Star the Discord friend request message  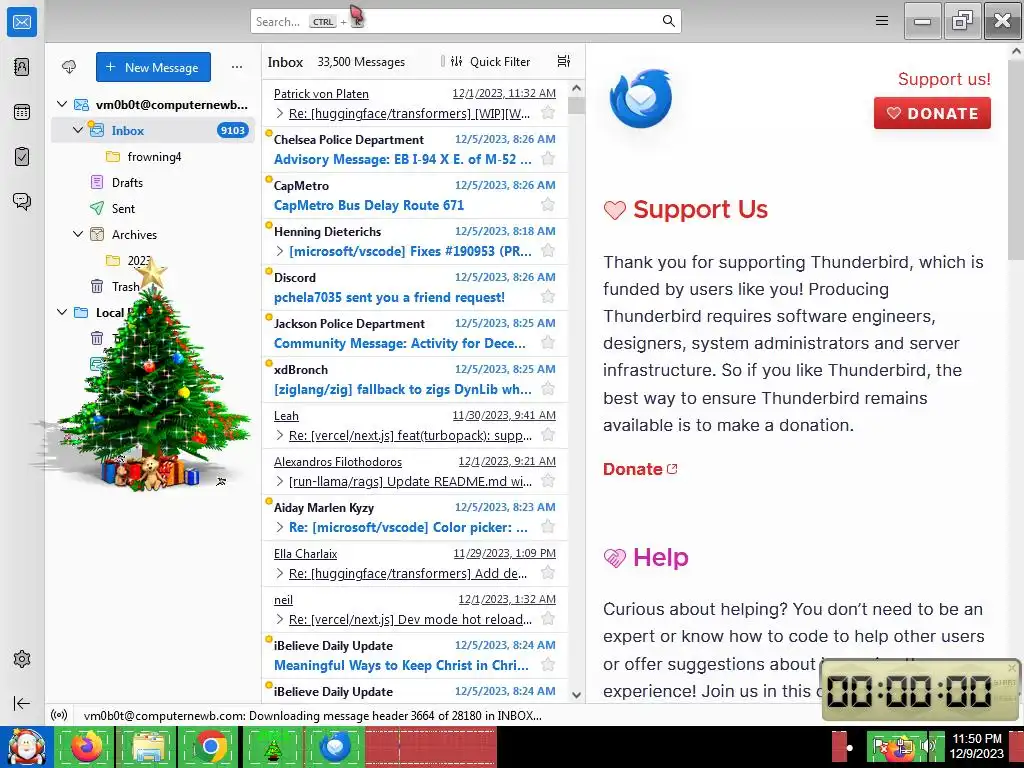(x=548, y=297)
